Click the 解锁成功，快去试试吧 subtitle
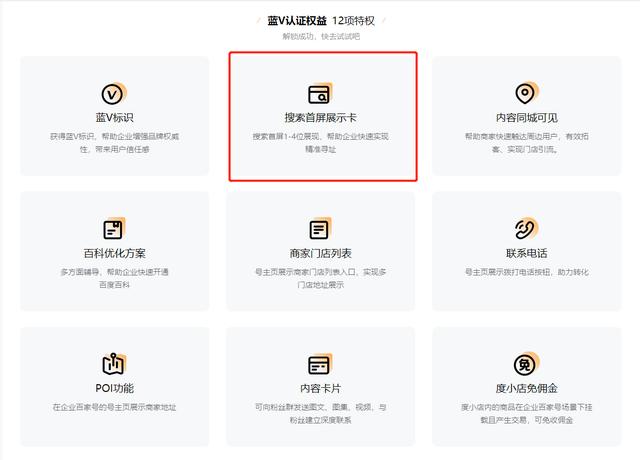 coord(321,36)
